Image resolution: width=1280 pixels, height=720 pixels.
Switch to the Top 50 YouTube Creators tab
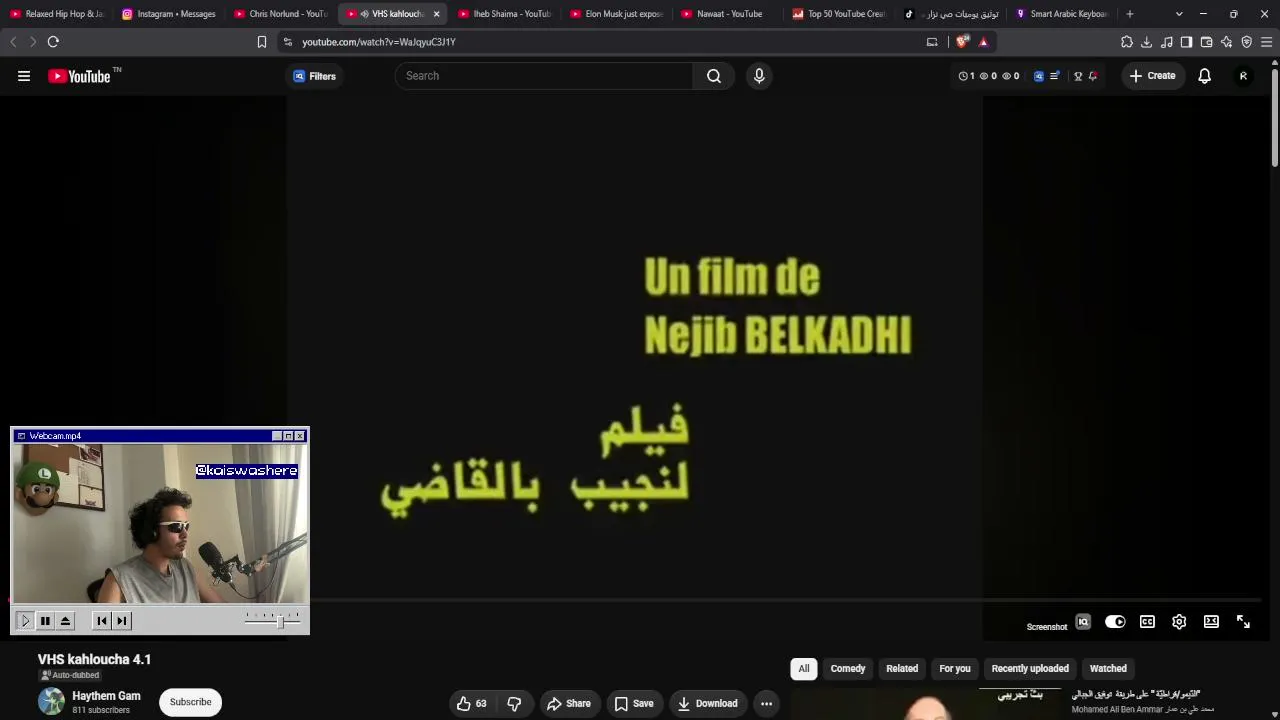(x=840, y=14)
